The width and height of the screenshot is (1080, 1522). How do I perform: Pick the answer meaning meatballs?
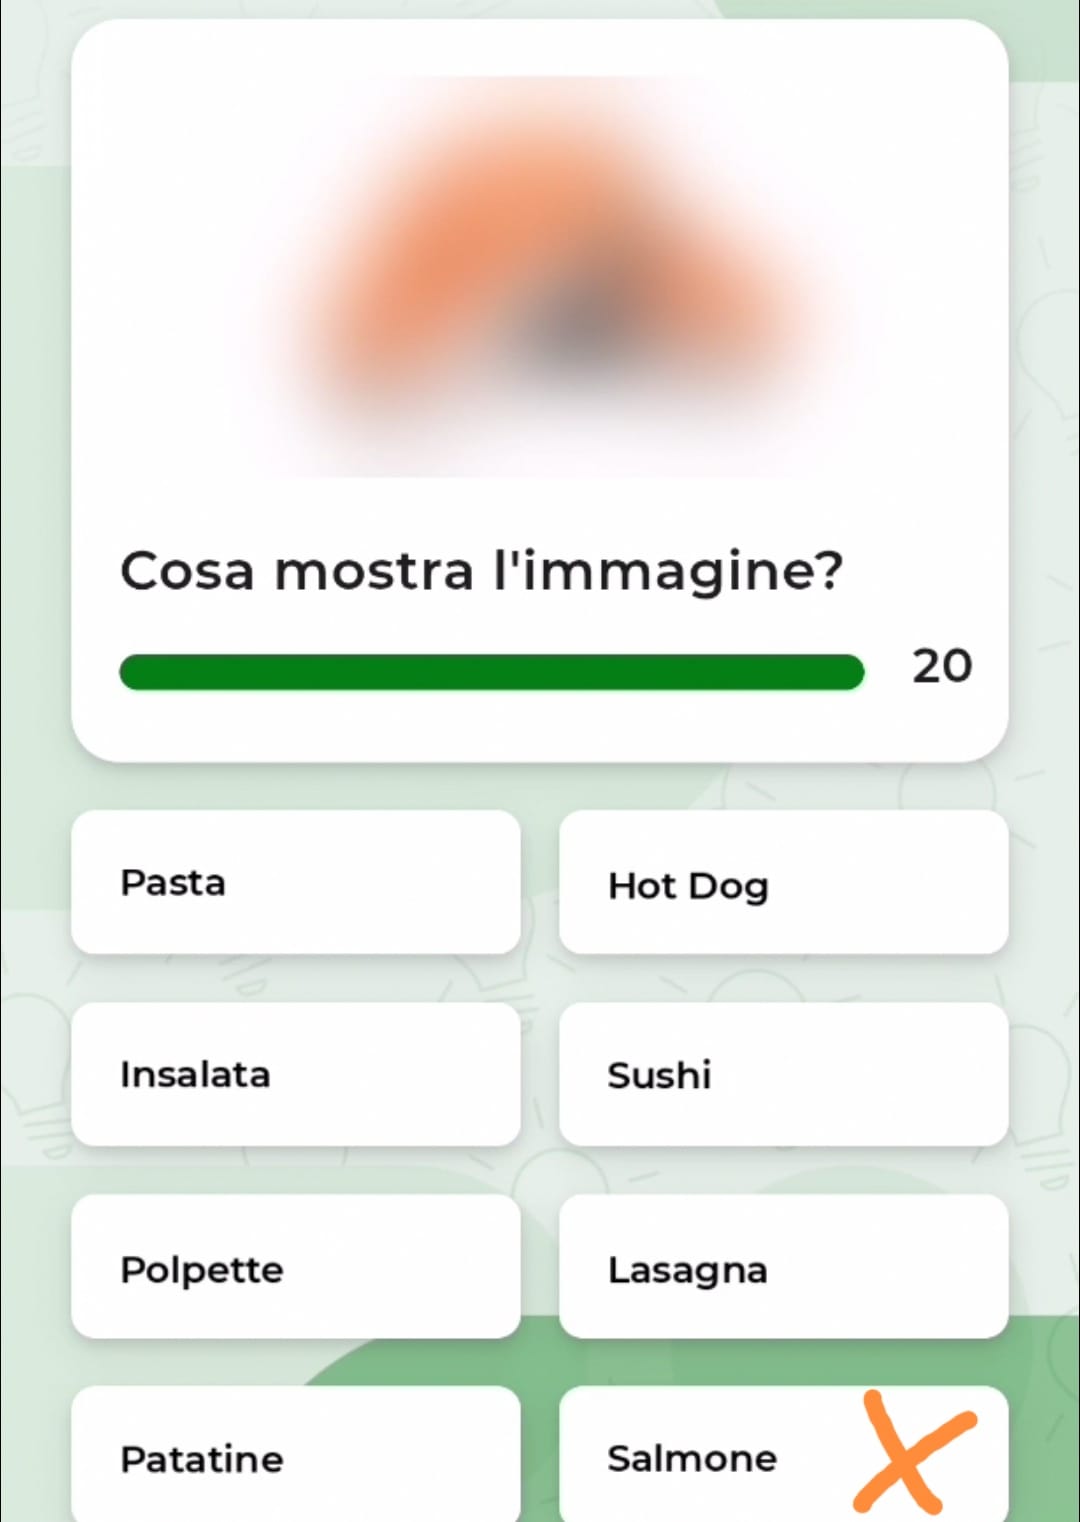click(296, 1267)
